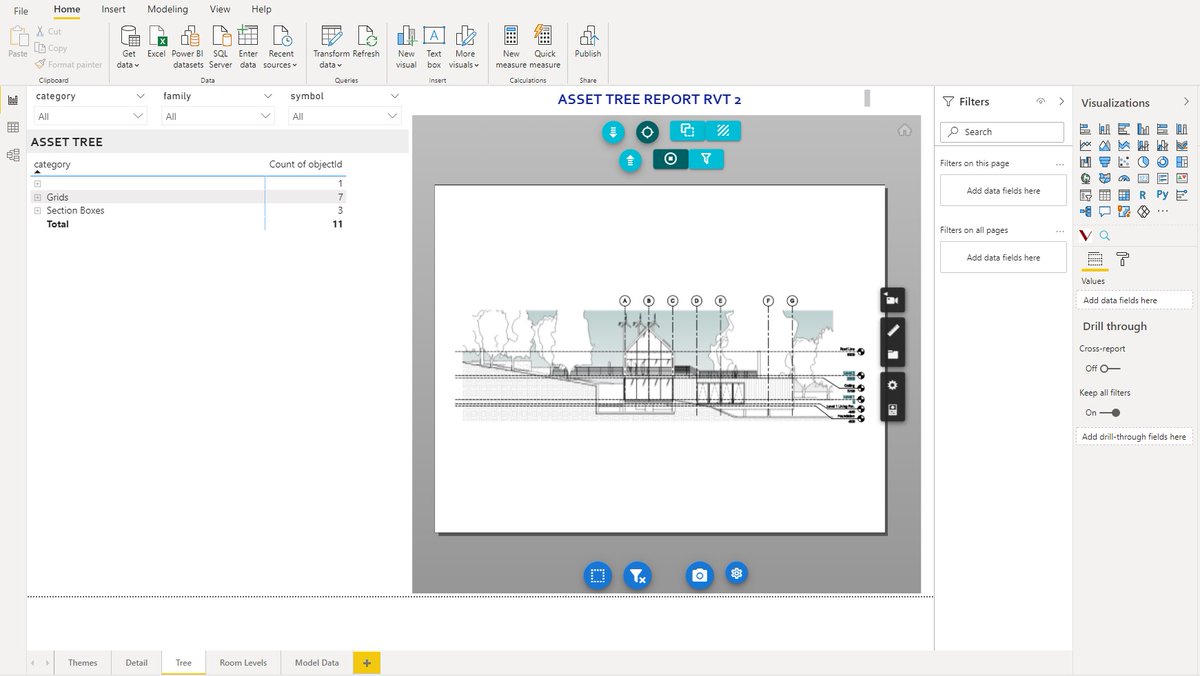Toggle Keep all filters switch

[x=1110, y=412]
